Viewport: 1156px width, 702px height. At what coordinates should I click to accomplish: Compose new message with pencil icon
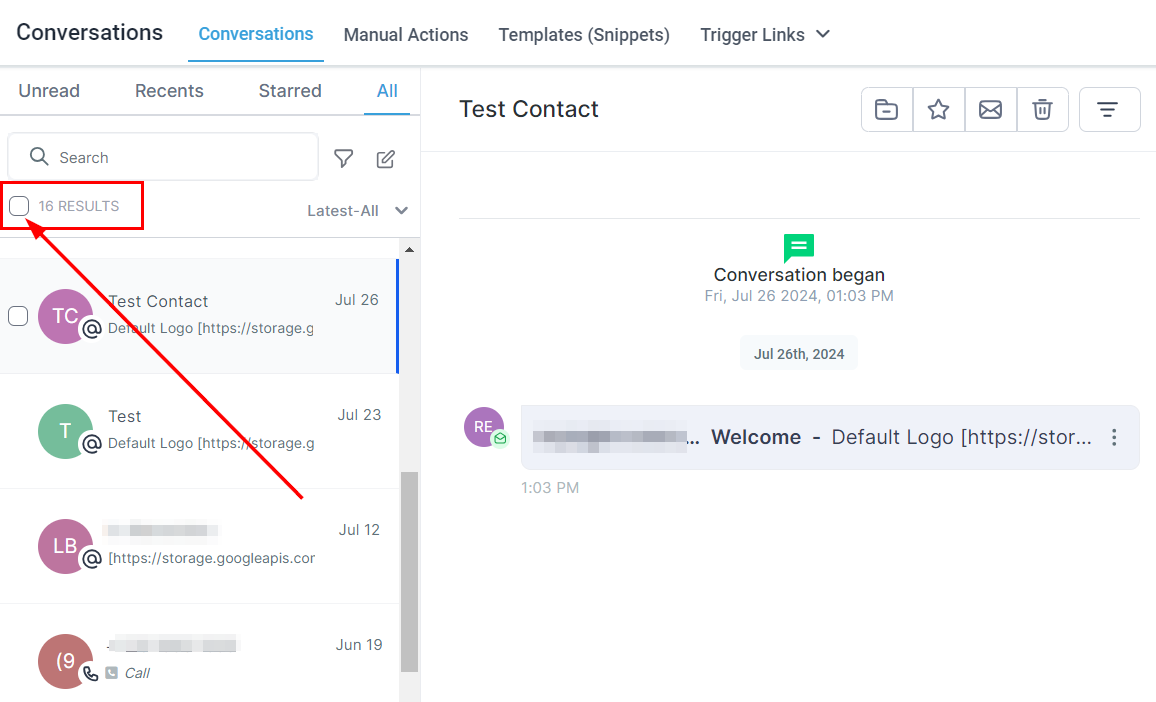tap(386, 159)
